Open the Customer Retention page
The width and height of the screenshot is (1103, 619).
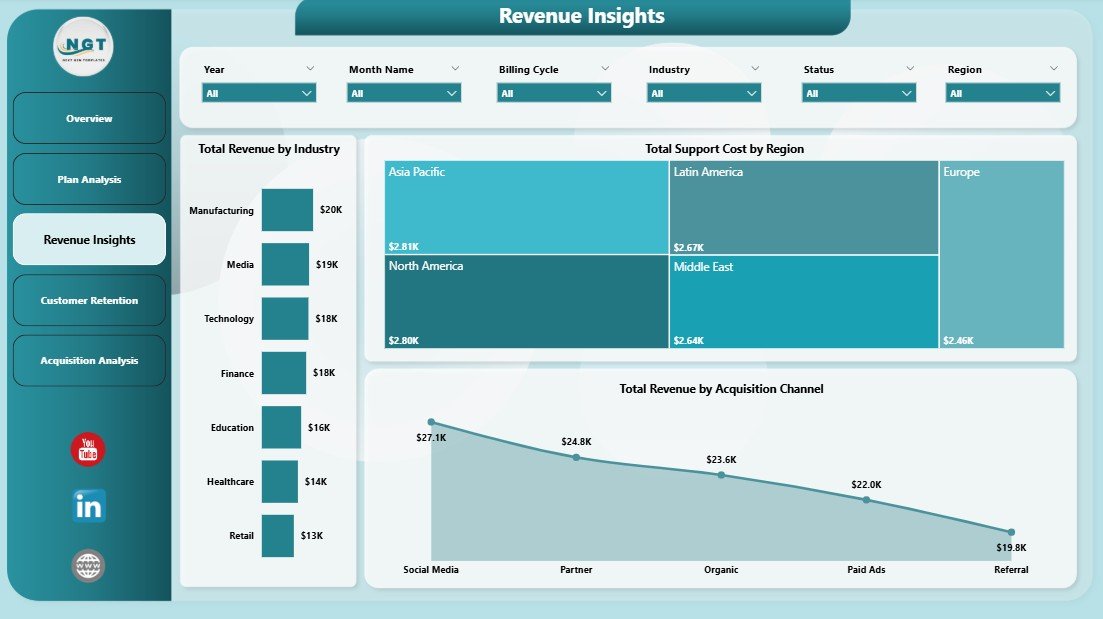pos(88,300)
